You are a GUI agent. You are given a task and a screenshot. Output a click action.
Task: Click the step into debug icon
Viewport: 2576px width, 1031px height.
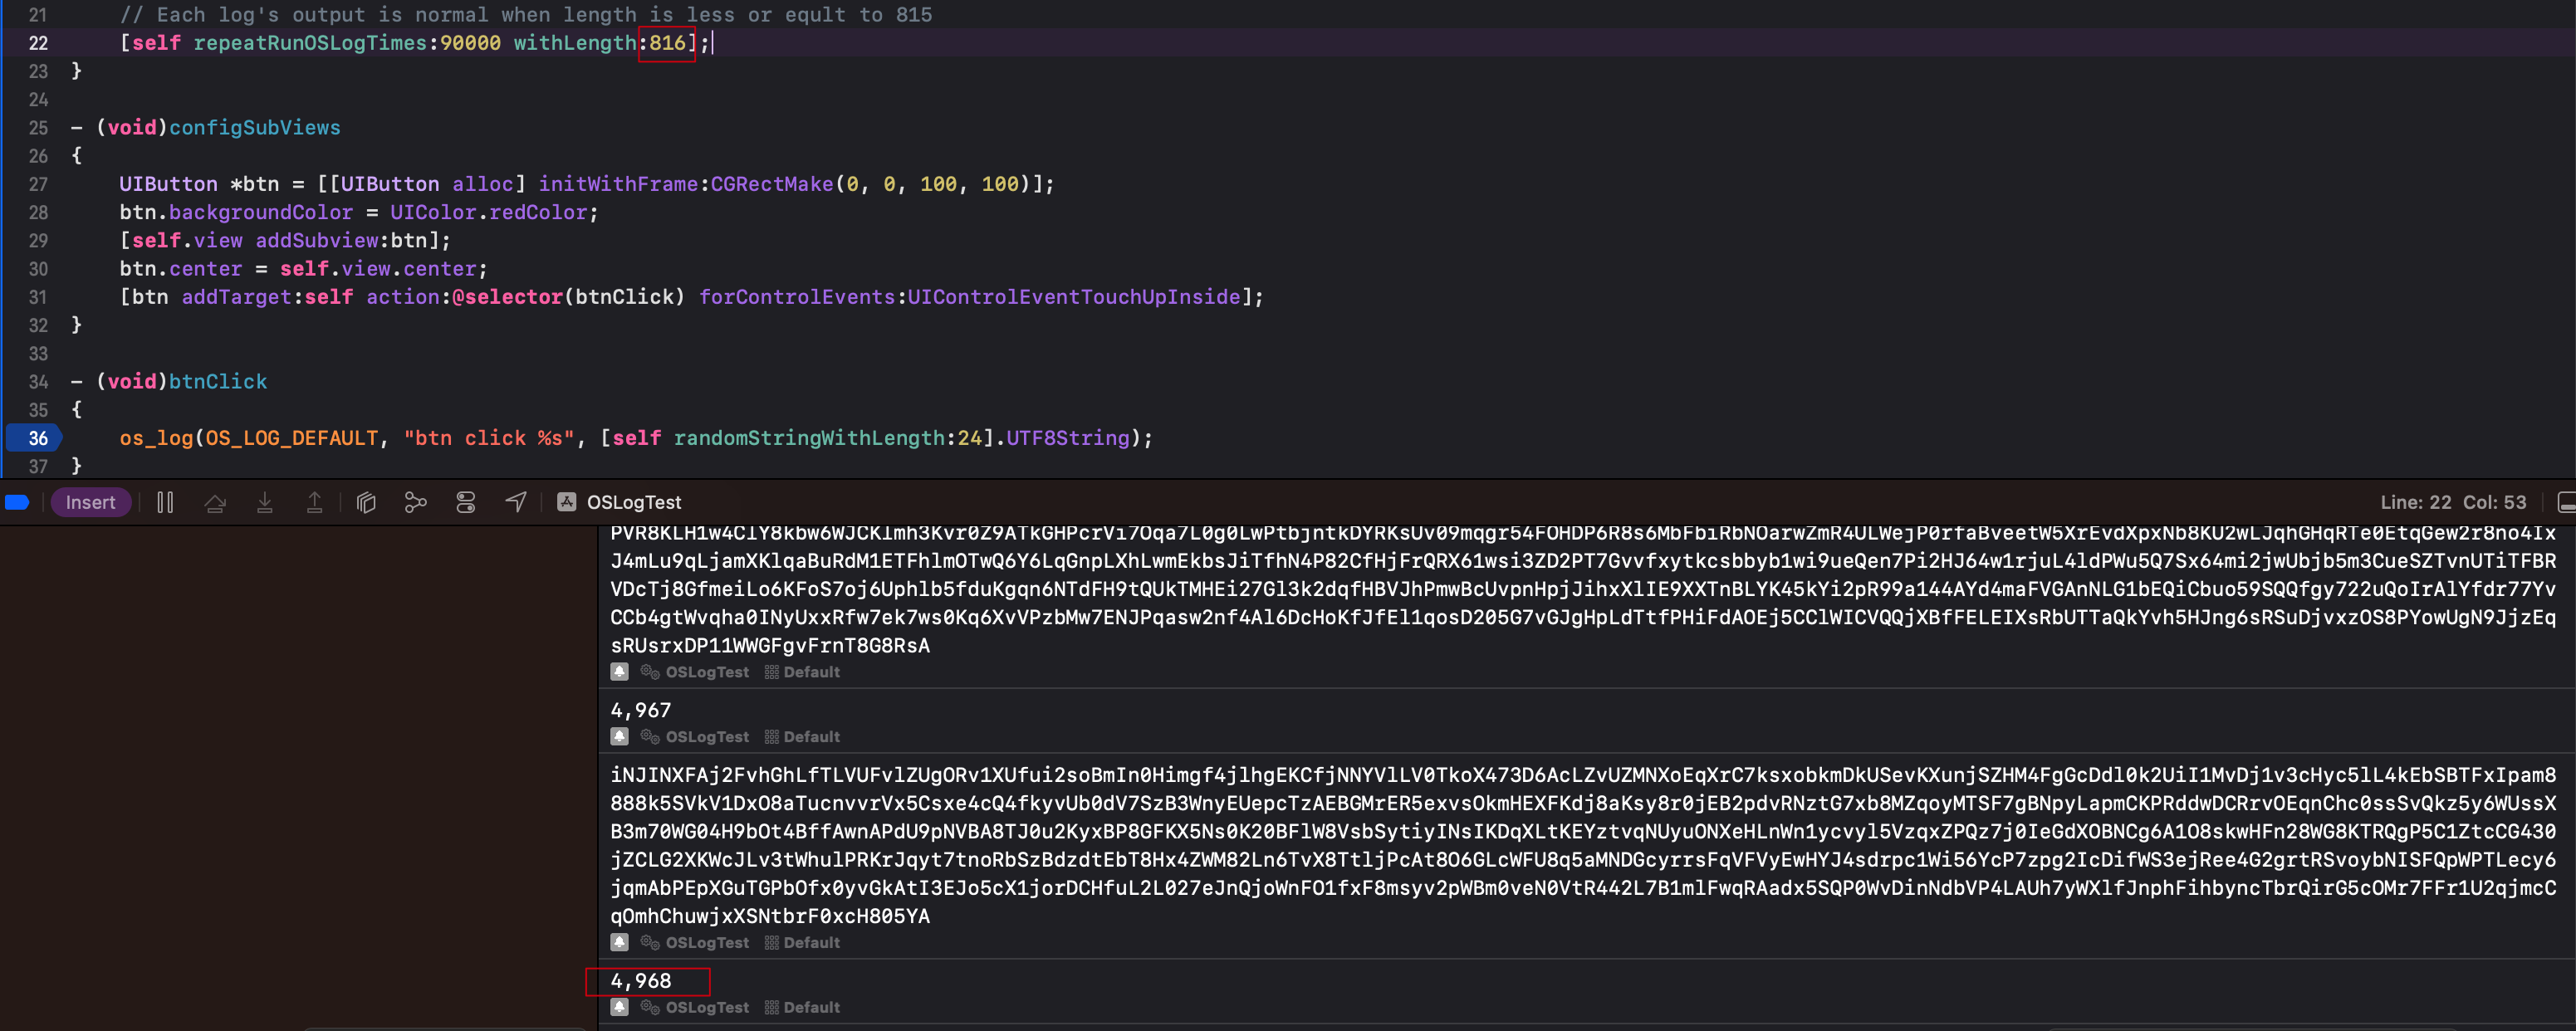tap(265, 502)
